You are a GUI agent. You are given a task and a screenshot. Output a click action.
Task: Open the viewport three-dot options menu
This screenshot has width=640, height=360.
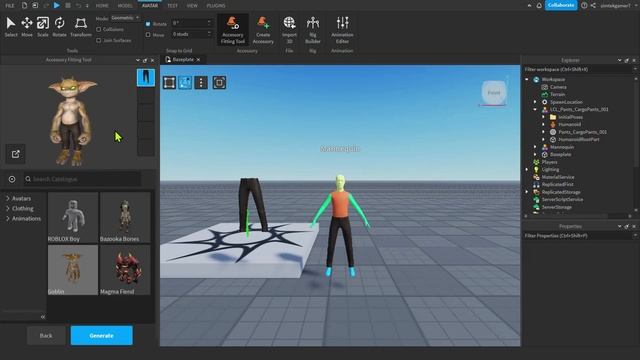pyautogui.click(x=201, y=83)
